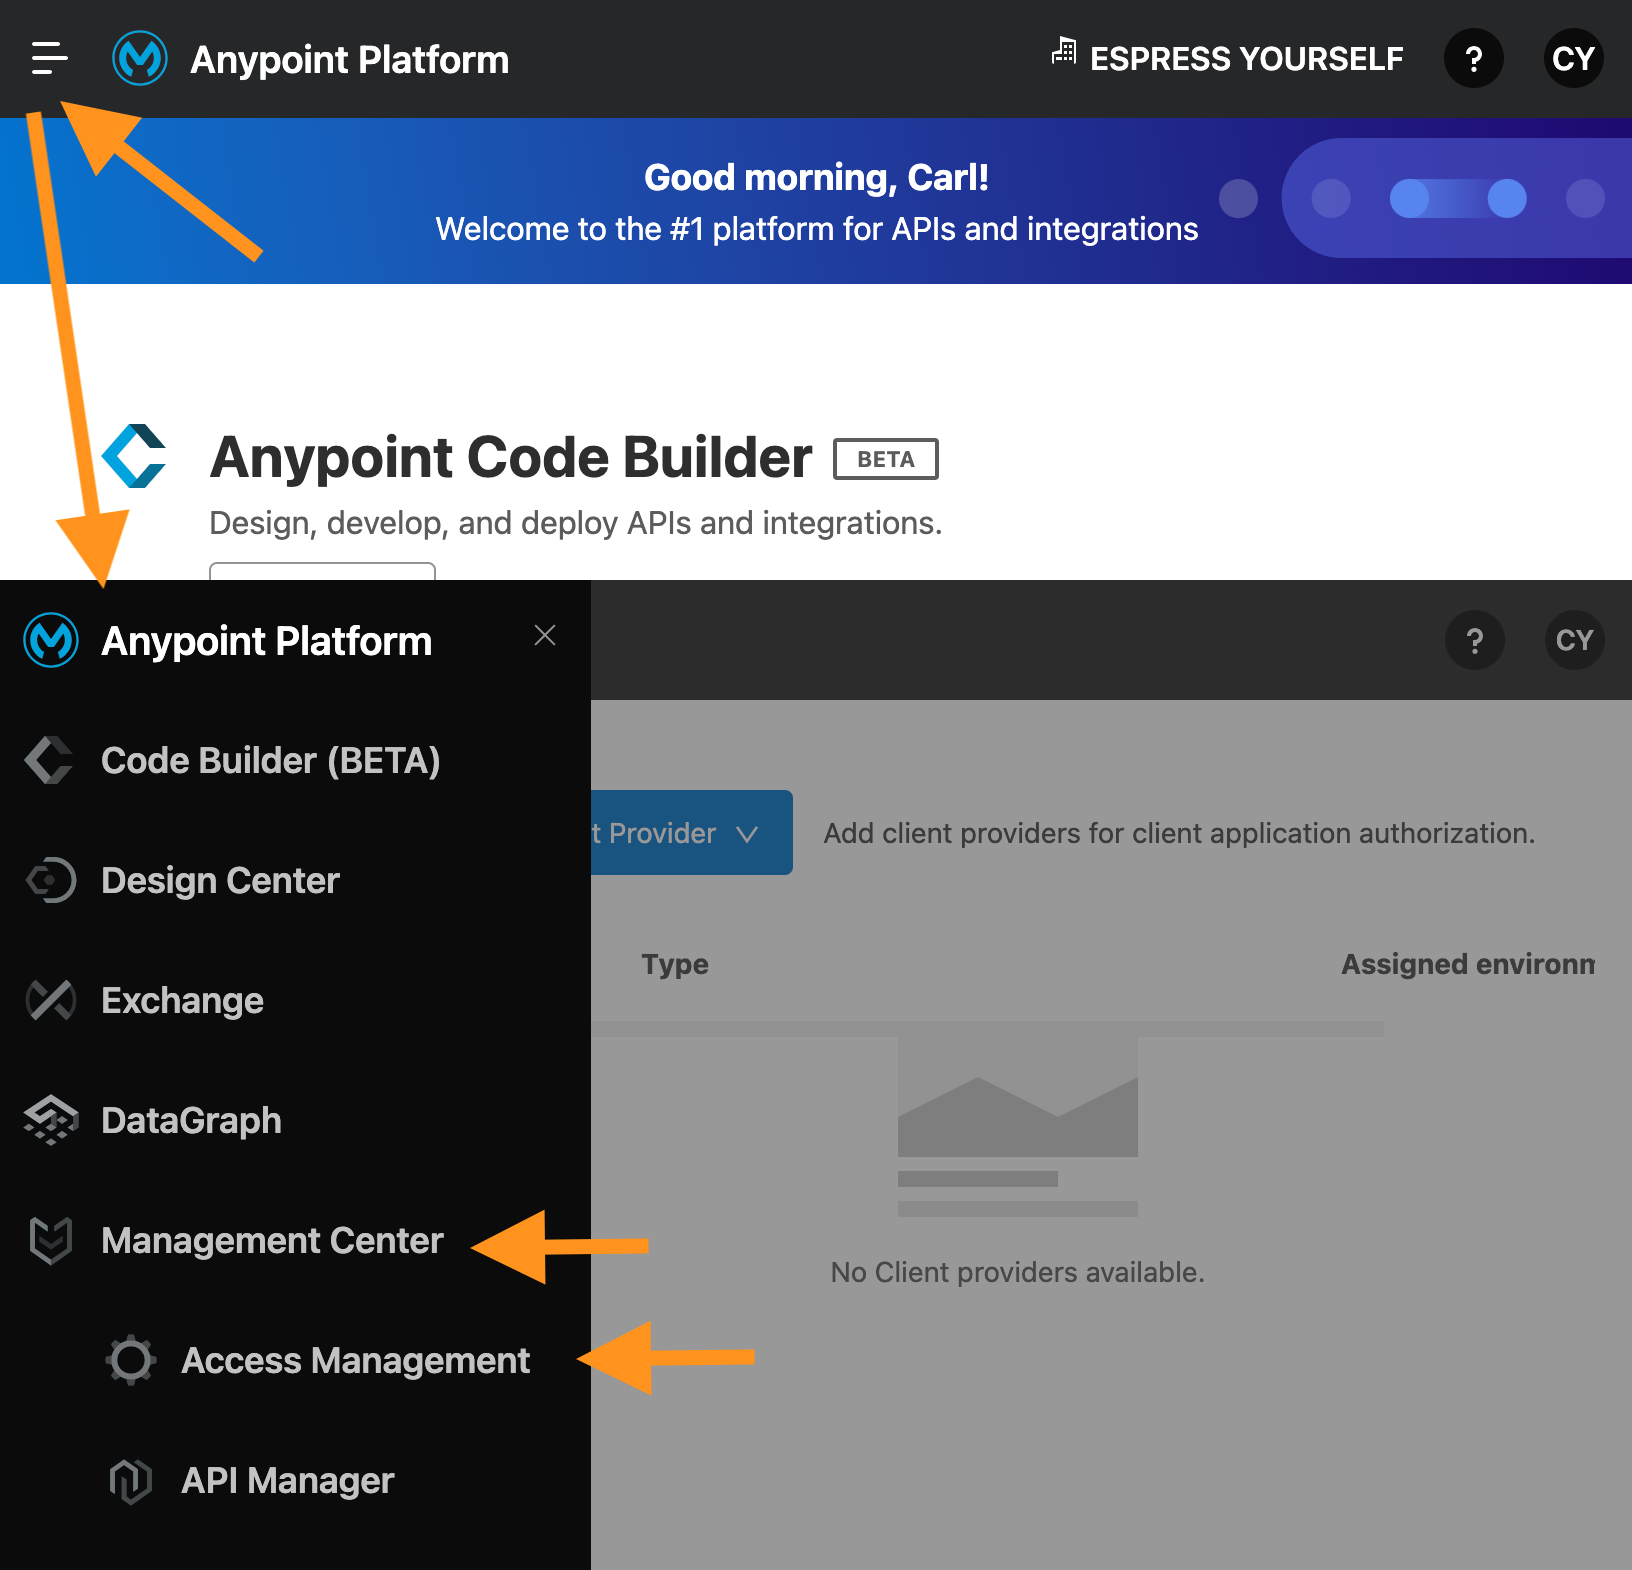Click the help icon in the lower page header
Screen dimensions: 1632x1570
1475,640
